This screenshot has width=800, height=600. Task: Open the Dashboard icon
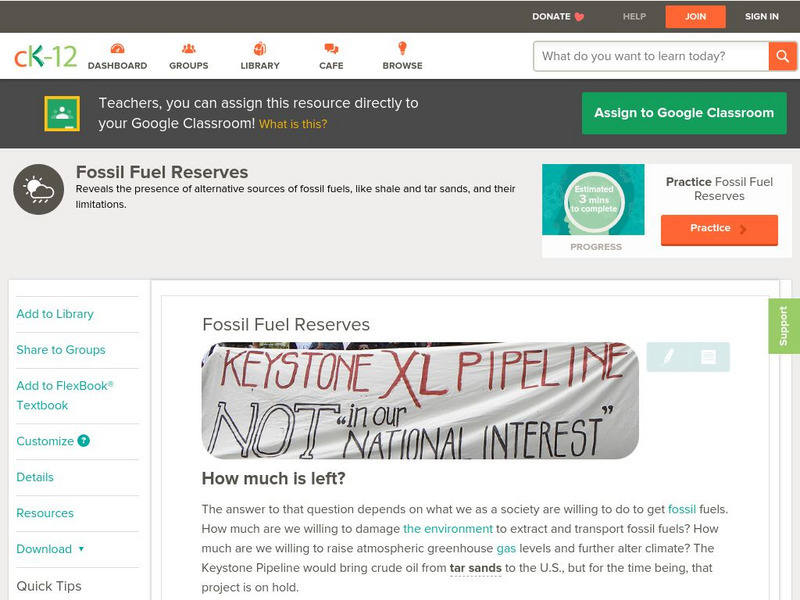click(117, 50)
